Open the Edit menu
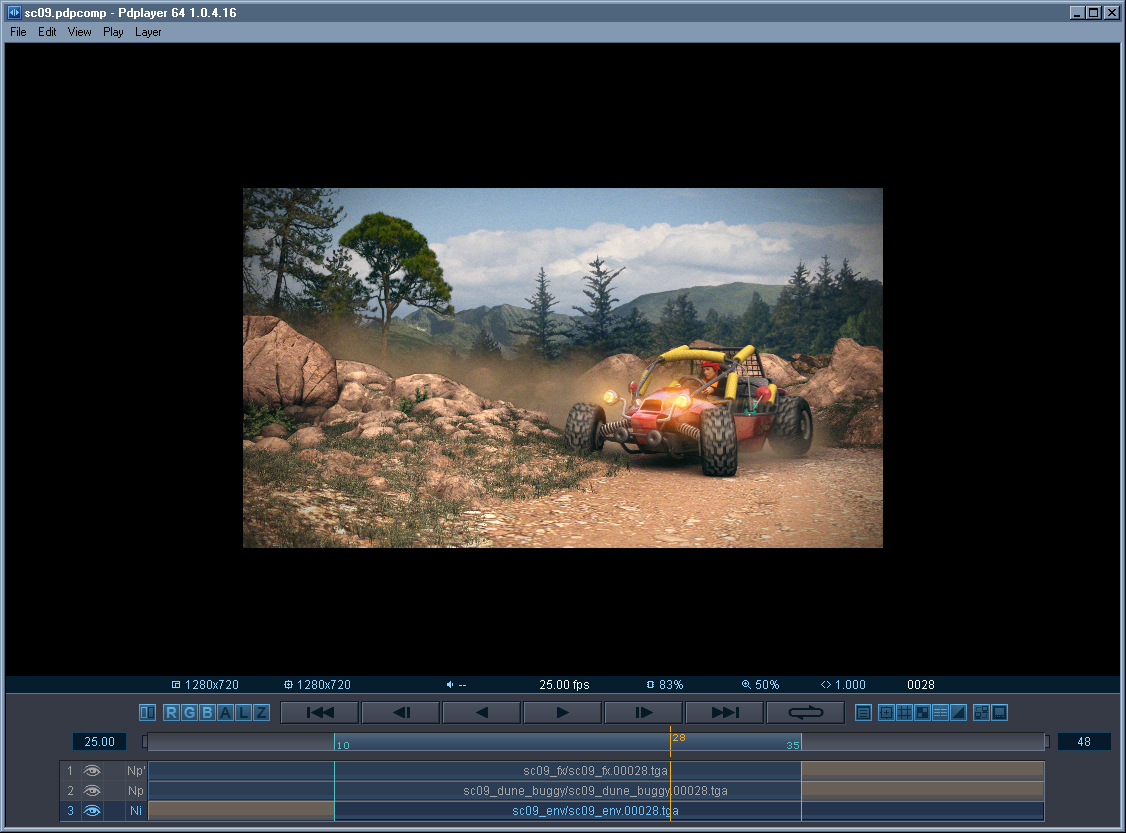Viewport: 1126px width, 833px height. click(47, 32)
